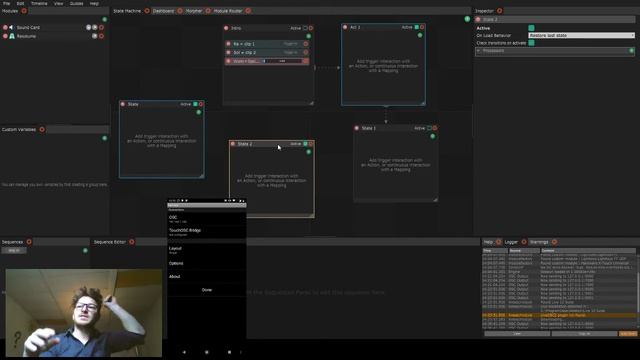Remove the Resolume module
Screen dimensions: 640x360
(x=101, y=36)
